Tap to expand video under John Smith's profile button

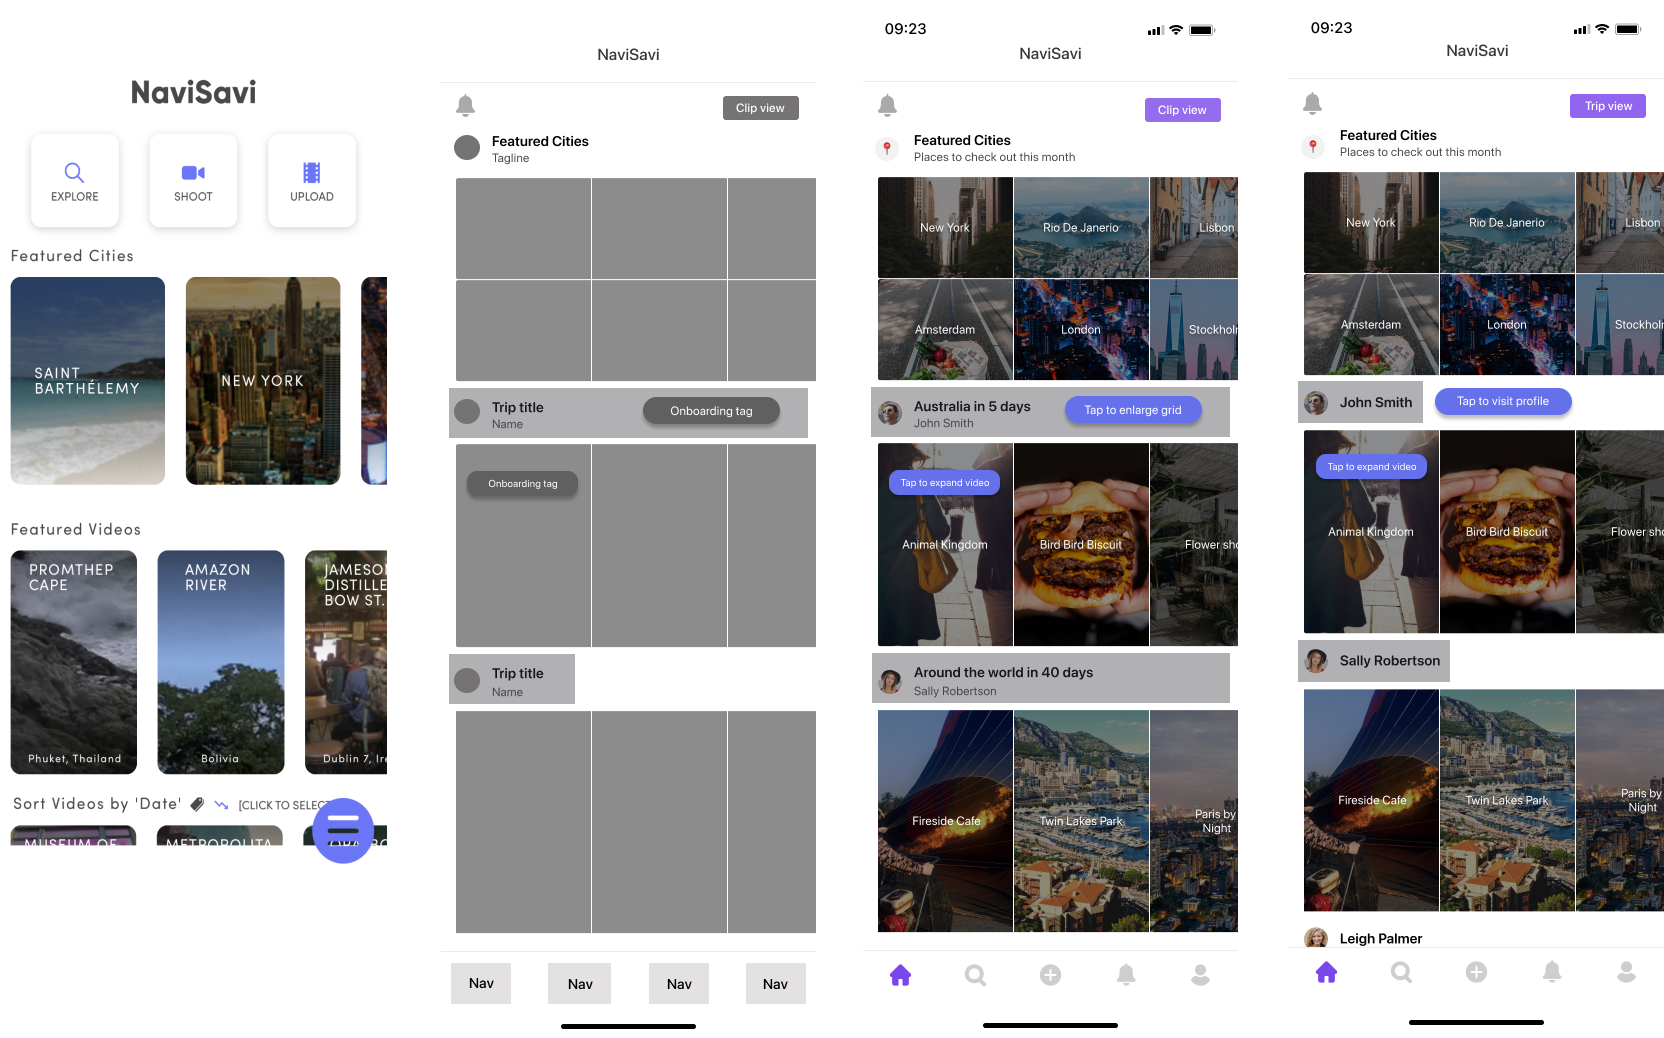(1371, 467)
